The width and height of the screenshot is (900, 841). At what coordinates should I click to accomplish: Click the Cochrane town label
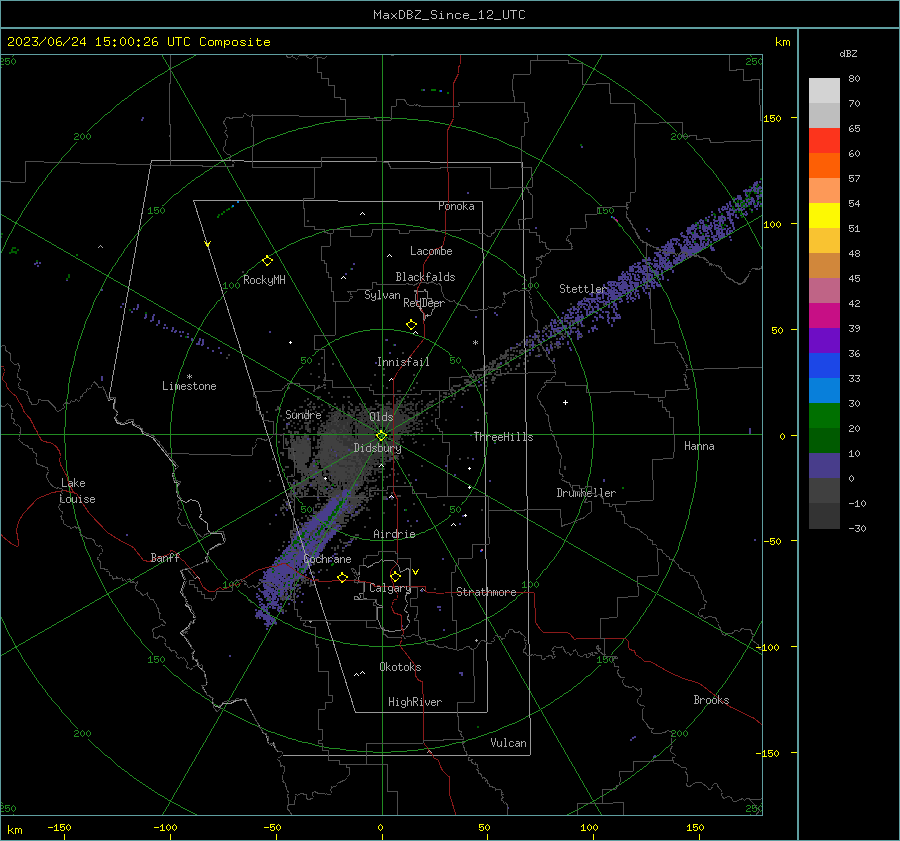[x=327, y=559]
